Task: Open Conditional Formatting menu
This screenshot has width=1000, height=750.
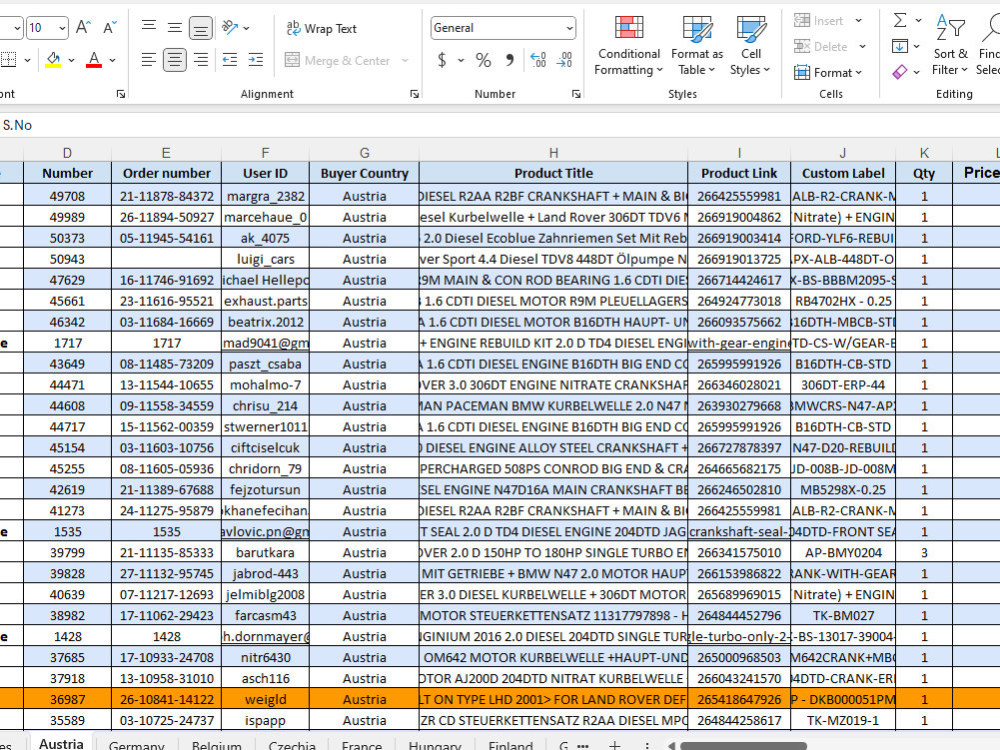Action: click(629, 45)
